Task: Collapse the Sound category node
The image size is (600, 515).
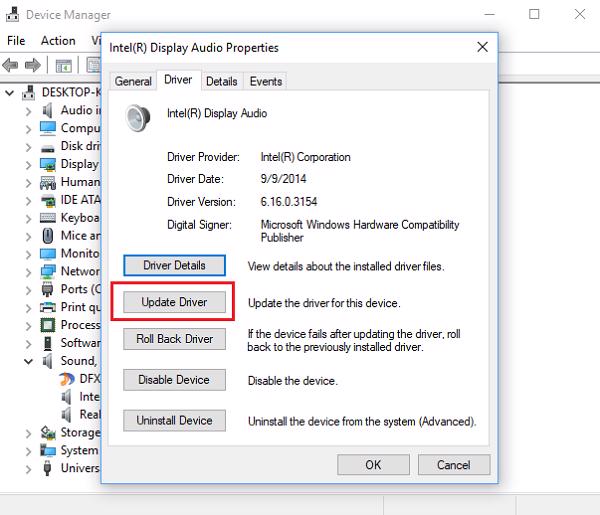Action: coord(28,361)
